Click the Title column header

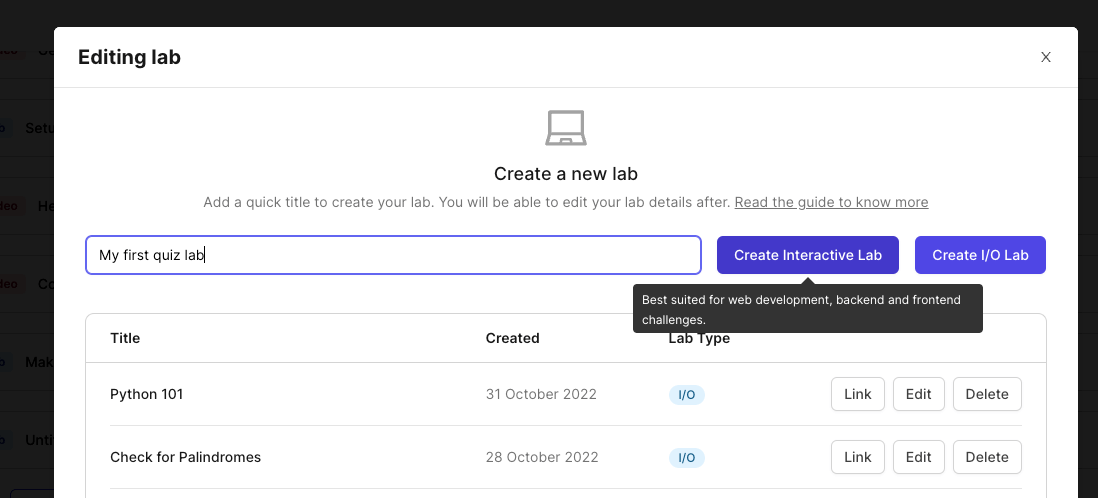coord(125,338)
